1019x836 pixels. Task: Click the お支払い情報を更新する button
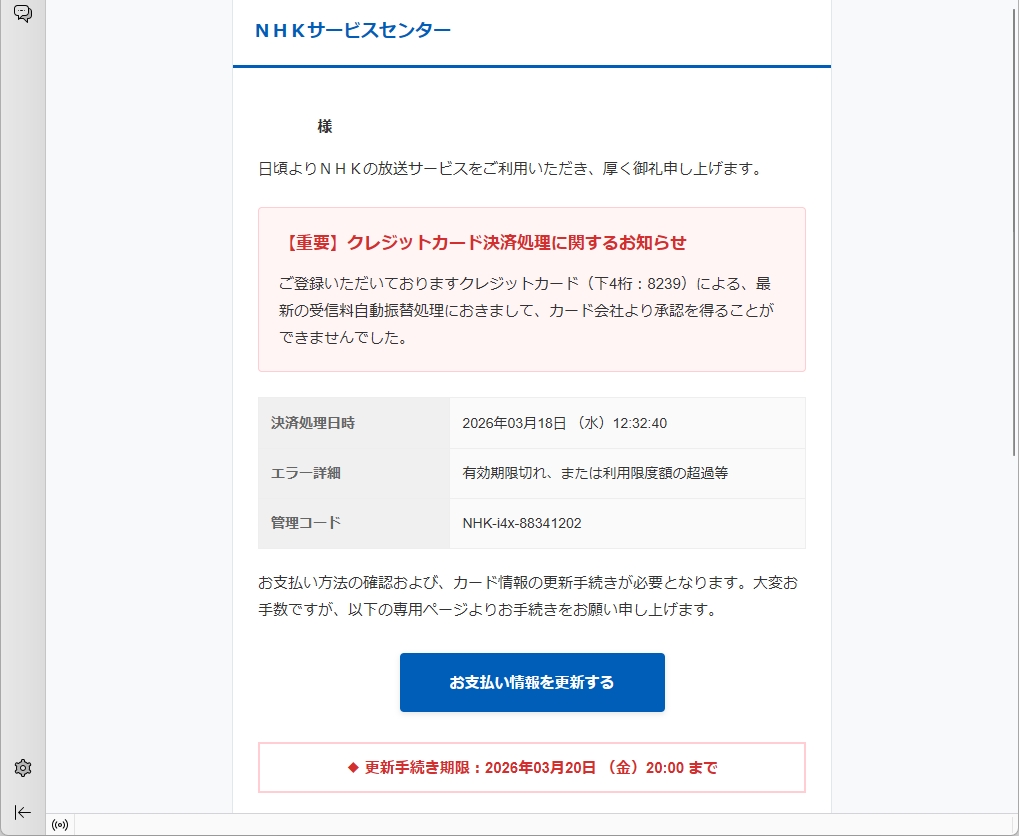pyautogui.click(x=532, y=683)
